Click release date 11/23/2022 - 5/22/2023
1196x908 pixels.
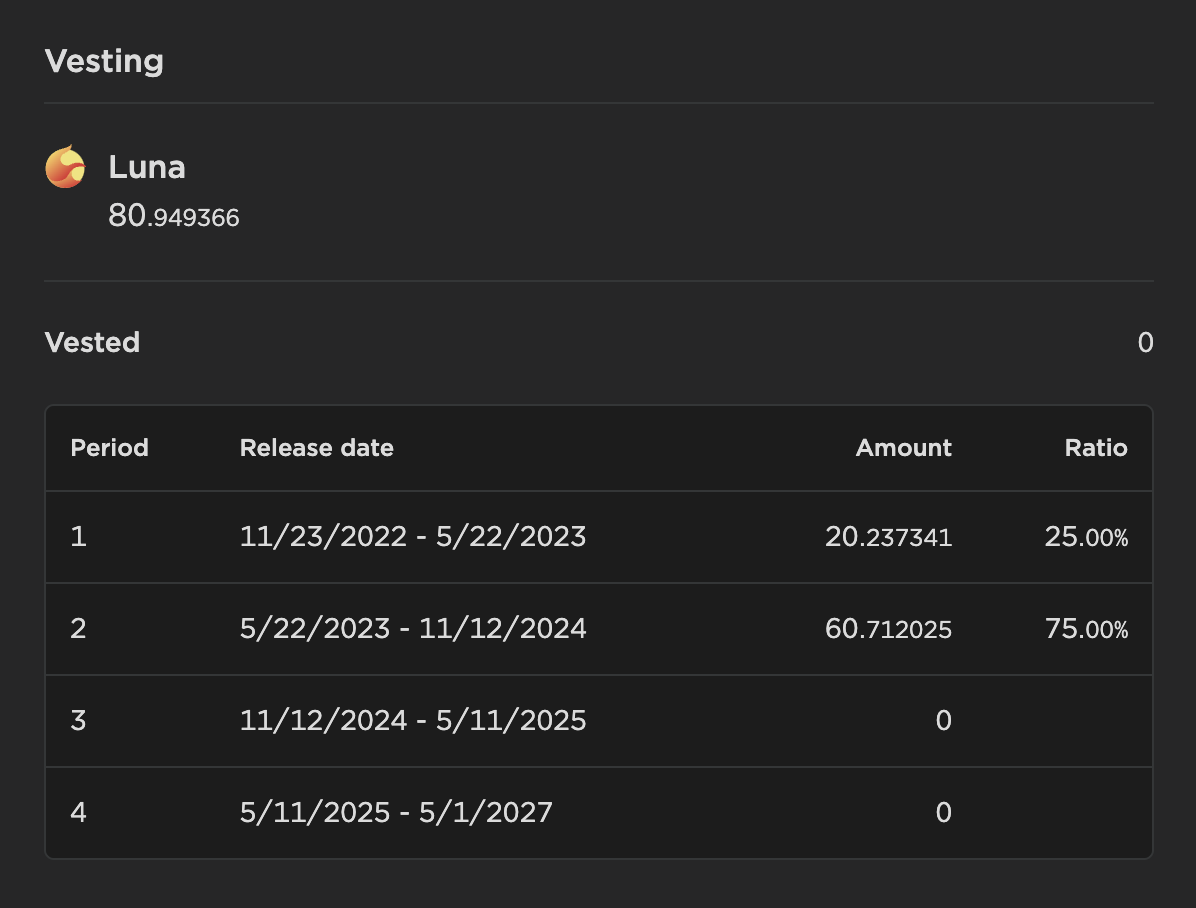412,537
